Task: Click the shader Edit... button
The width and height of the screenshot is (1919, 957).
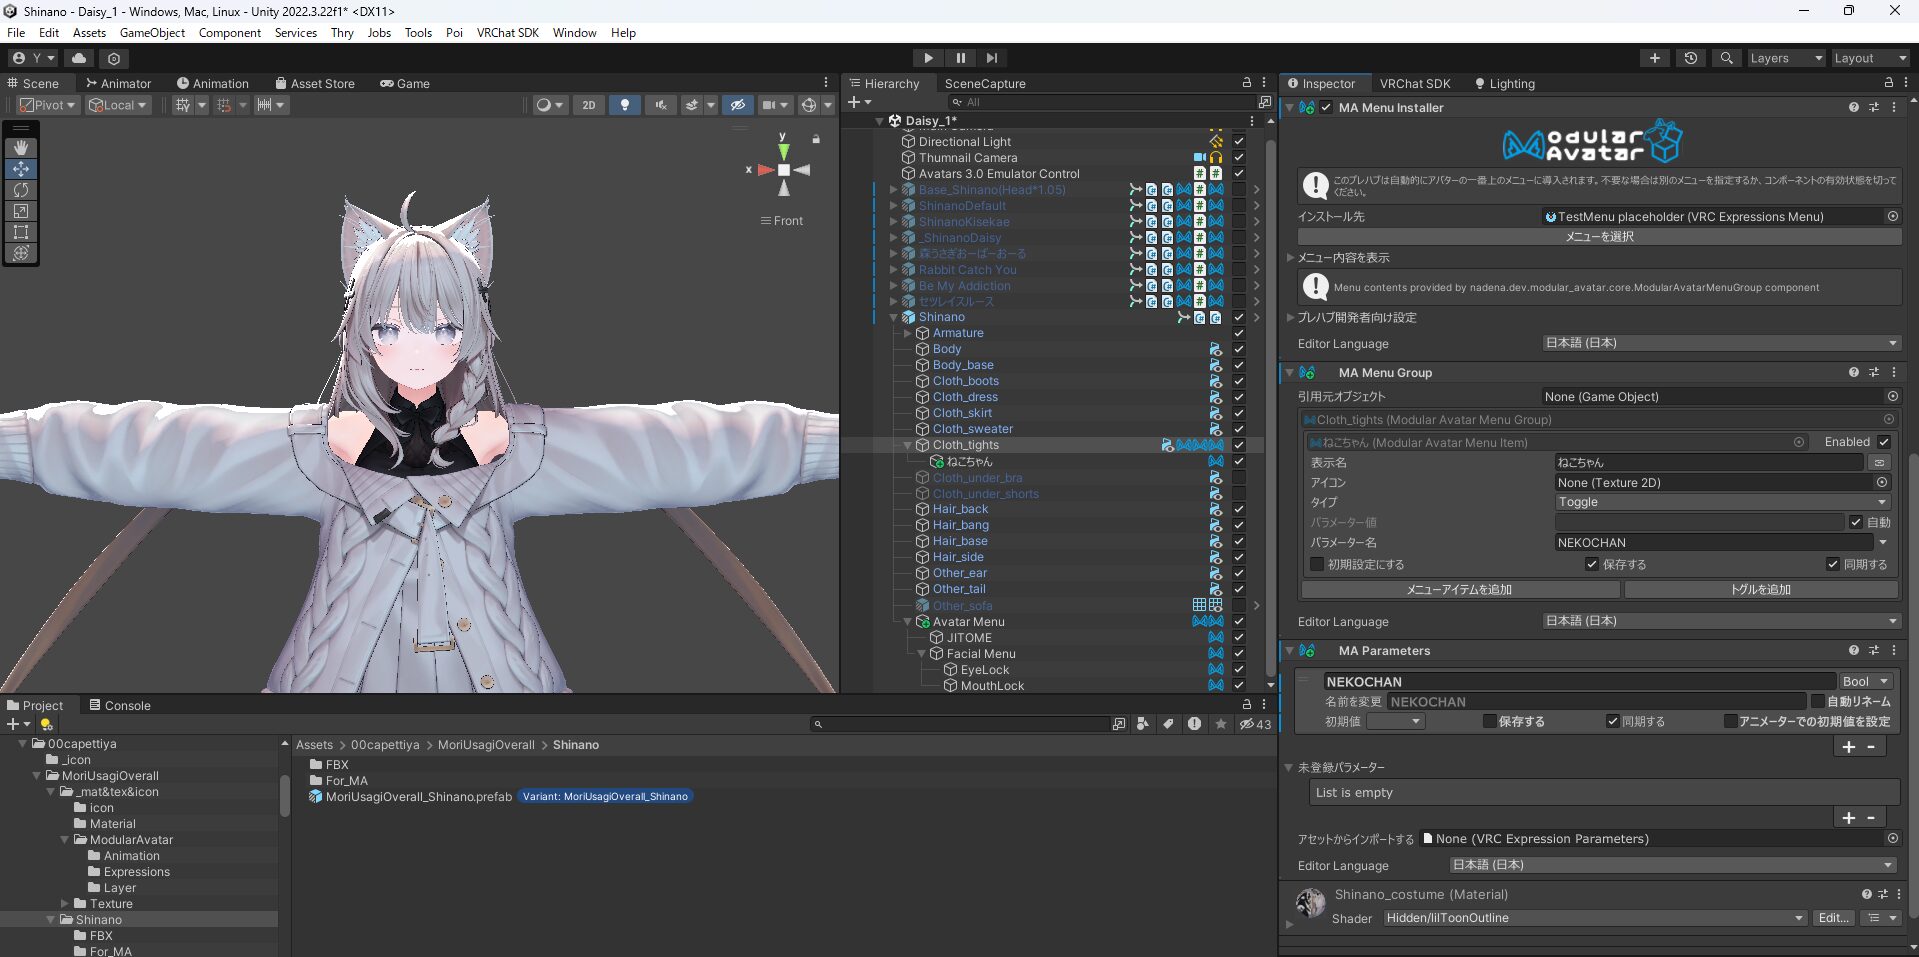Action: point(1833,918)
